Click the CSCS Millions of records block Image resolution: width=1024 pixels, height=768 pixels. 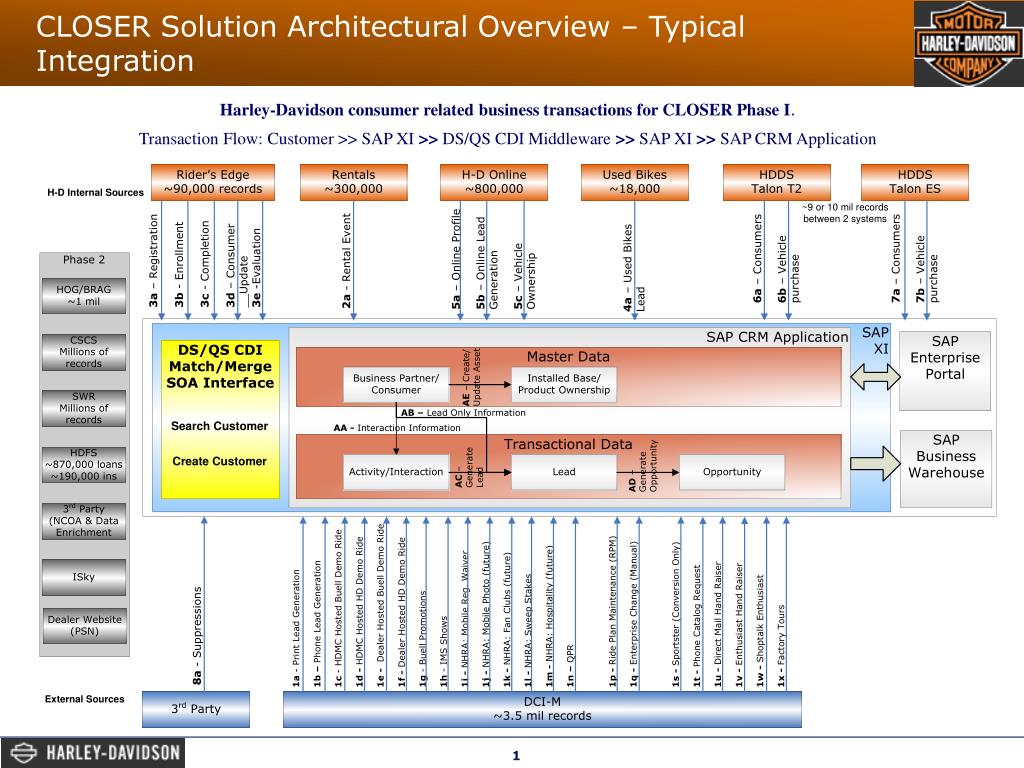coord(84,352)
